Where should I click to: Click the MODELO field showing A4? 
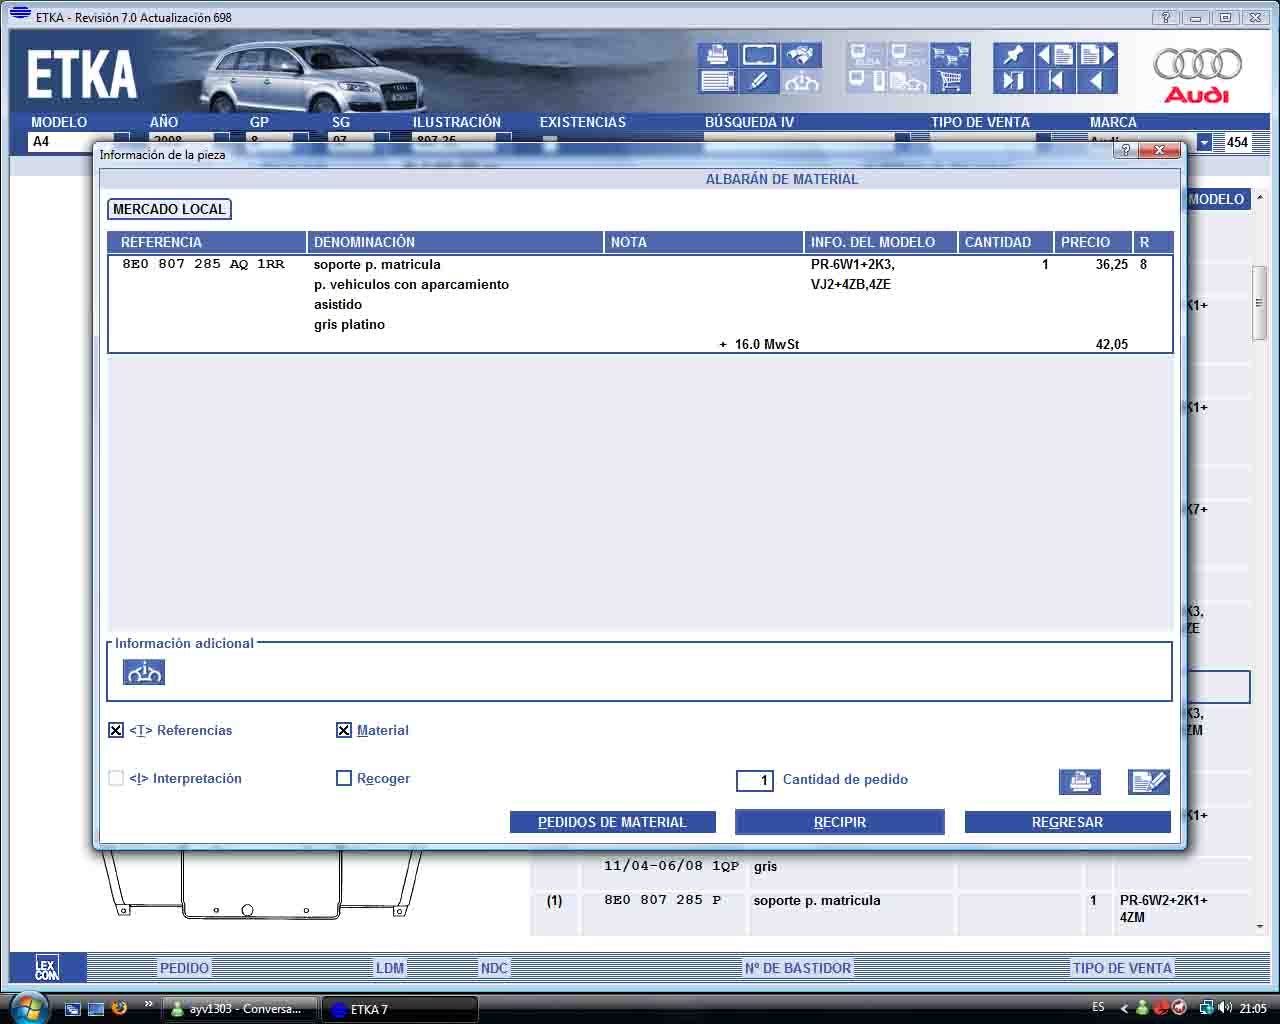click(x=71, y=142)
